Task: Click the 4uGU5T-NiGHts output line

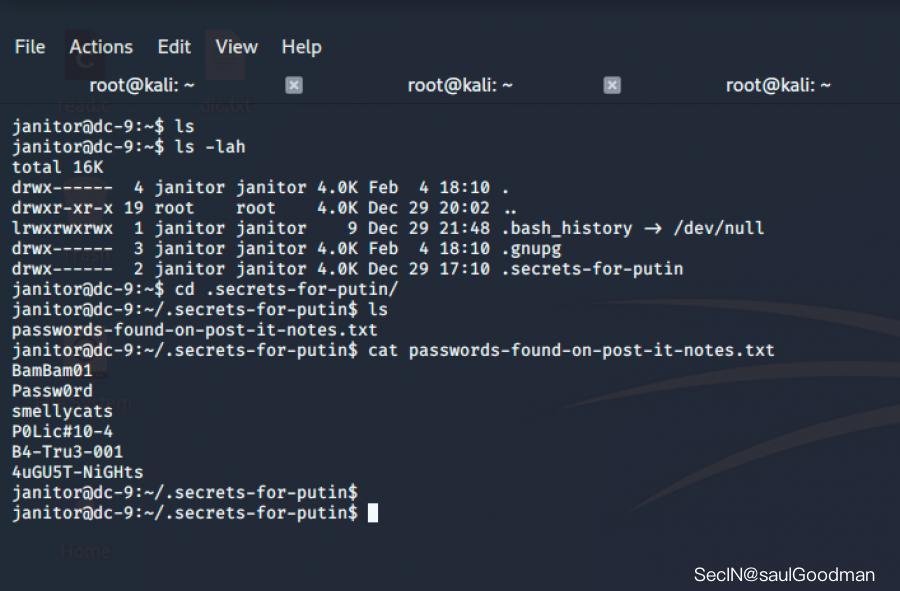Action: point(77,472)
